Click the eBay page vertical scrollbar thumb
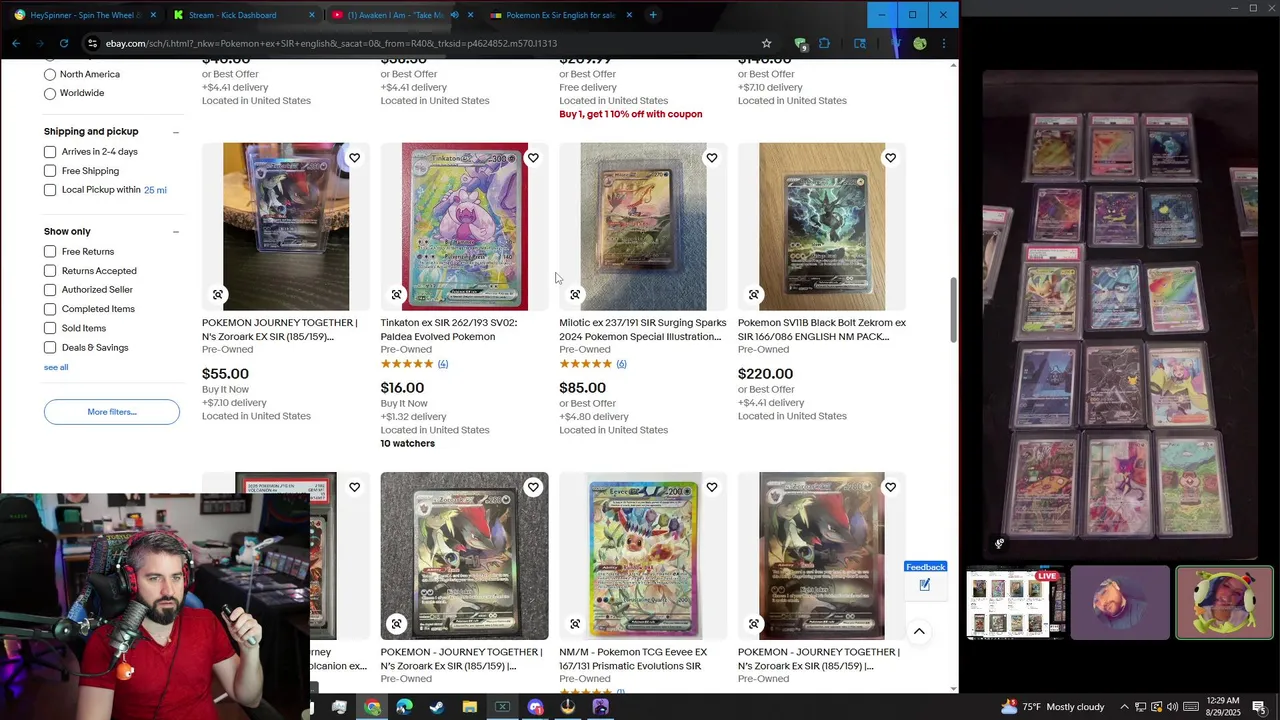Image resolution: width=1280 pixels, height=720 pixels. [x=953, y=311]
